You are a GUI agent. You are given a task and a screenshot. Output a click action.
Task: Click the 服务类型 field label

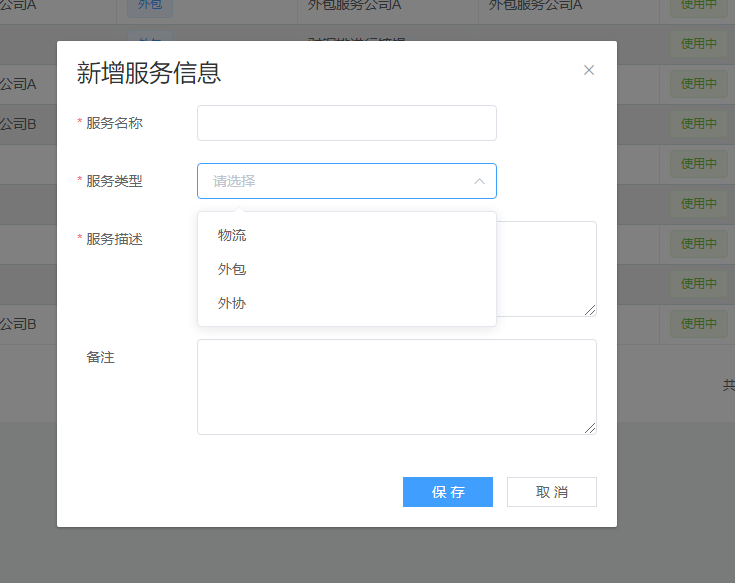114,181
